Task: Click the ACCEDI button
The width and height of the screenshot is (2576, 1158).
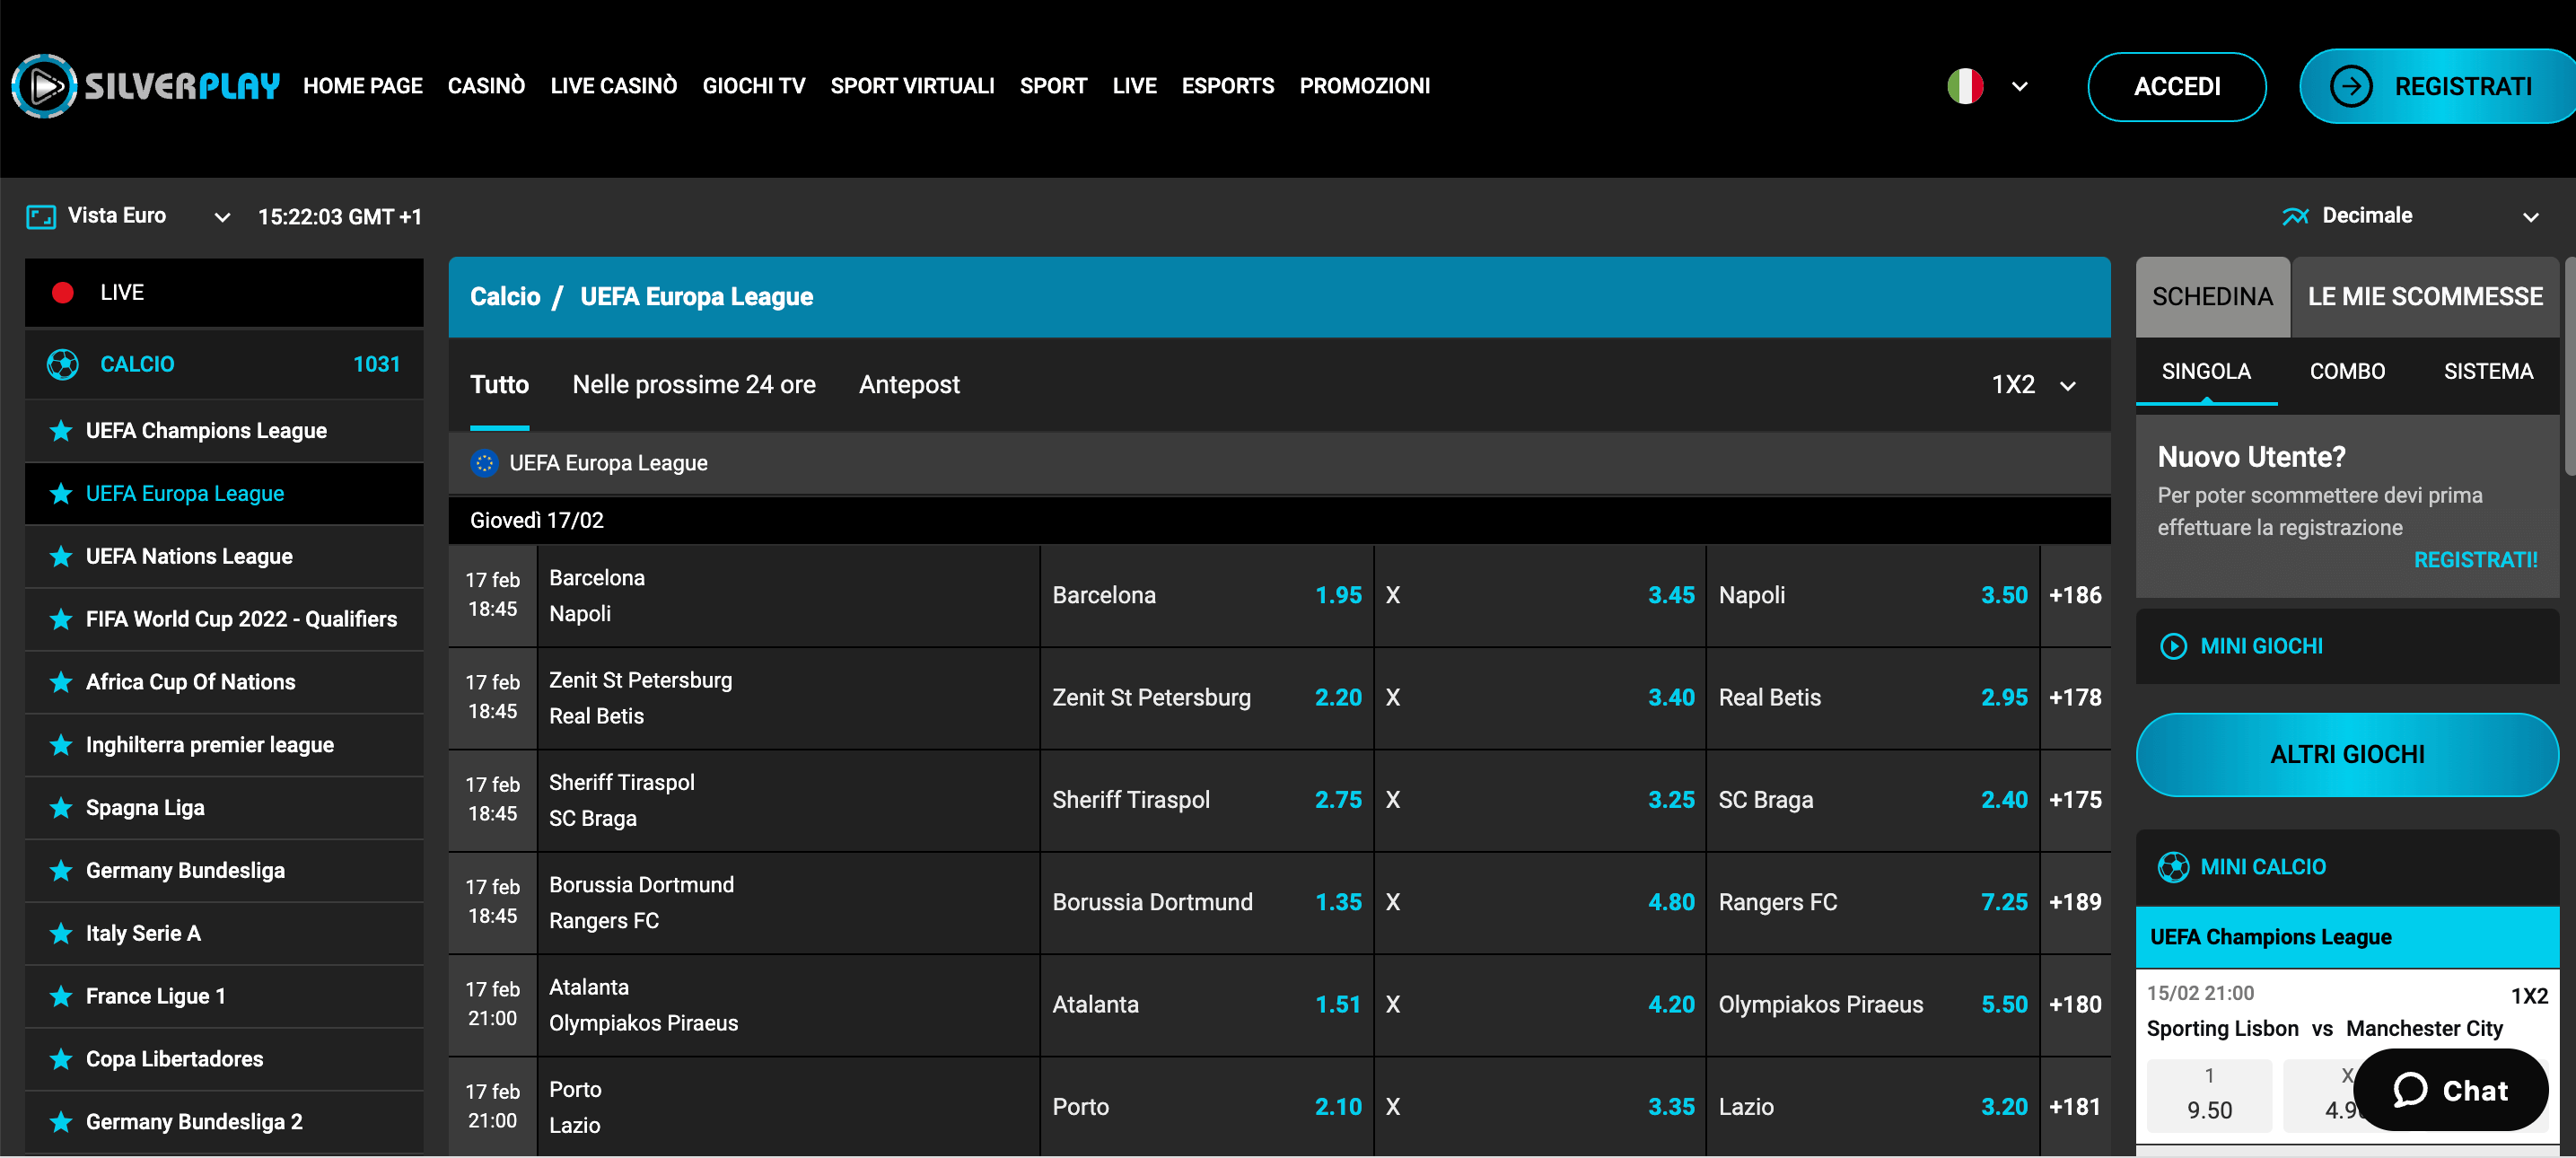Action: click(2177, 86)
